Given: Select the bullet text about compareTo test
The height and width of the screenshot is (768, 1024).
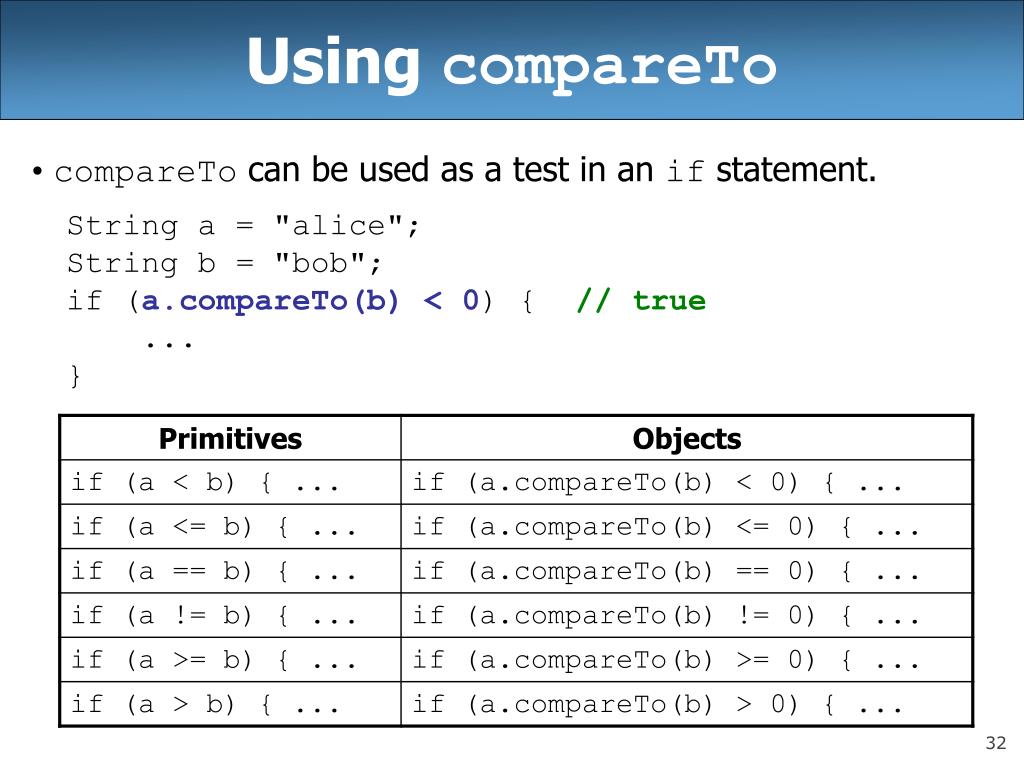Looking at the screenshot, I should click(465, 170).
